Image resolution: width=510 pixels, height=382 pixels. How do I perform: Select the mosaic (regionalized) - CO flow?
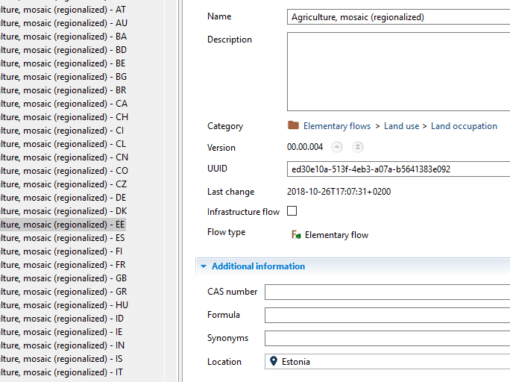pos(64,171)
